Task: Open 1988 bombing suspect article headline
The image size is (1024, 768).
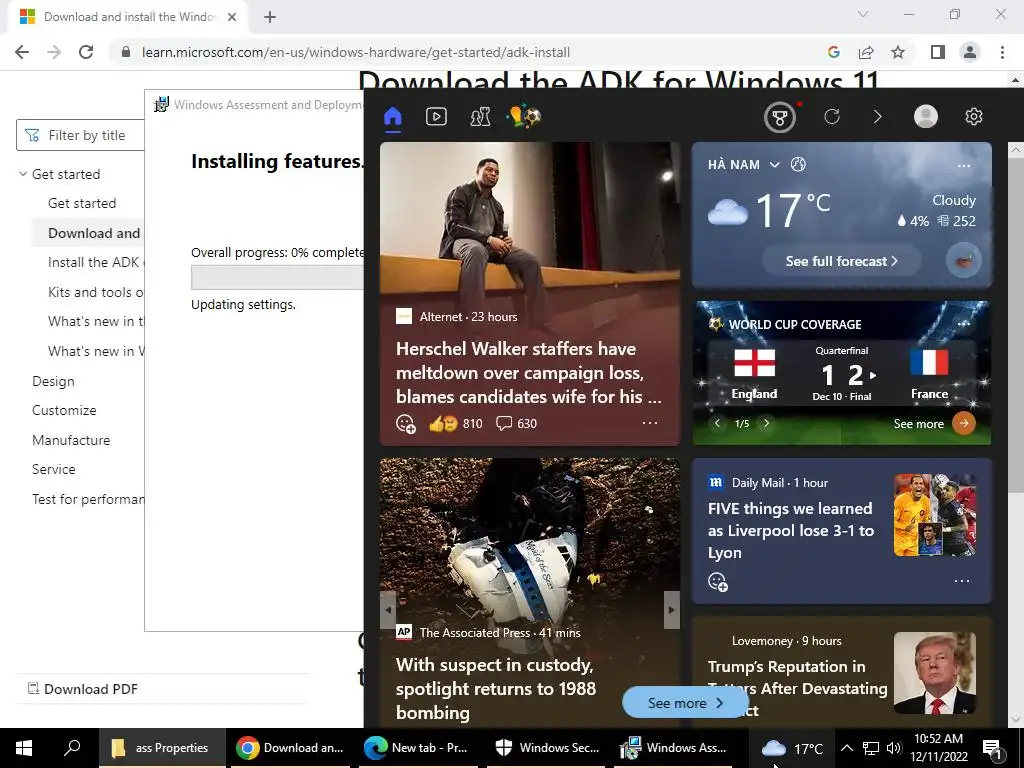Action: [x=496, y=688]
